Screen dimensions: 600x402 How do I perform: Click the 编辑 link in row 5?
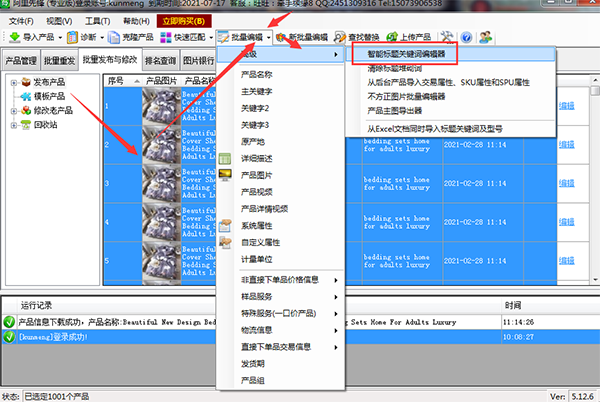(566, 260)
